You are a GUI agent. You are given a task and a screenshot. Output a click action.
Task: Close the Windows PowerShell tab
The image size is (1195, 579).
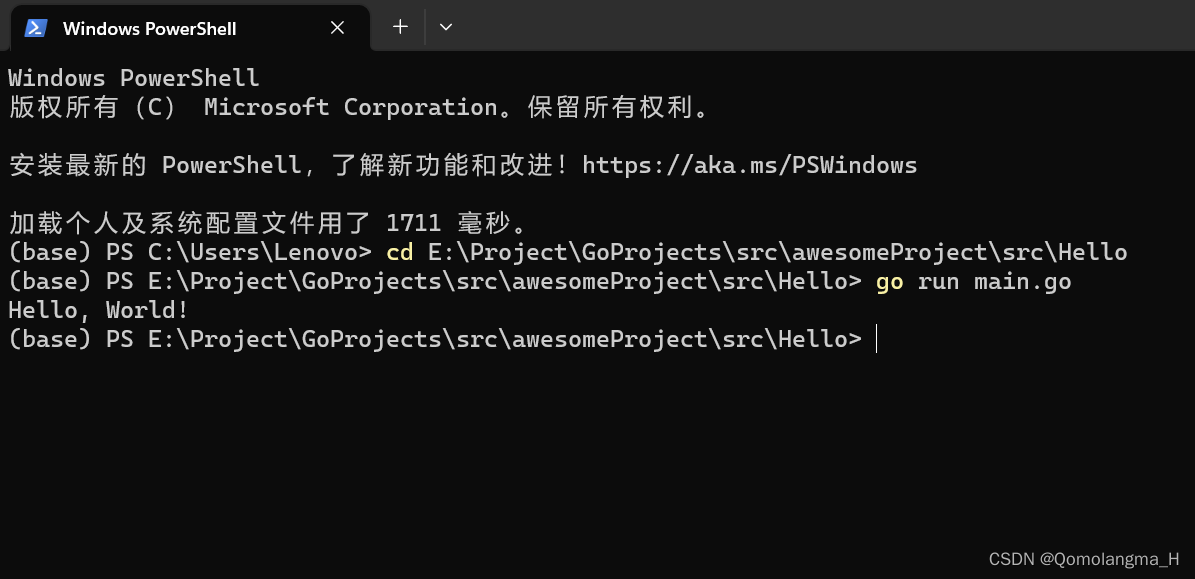coord(338,28)
